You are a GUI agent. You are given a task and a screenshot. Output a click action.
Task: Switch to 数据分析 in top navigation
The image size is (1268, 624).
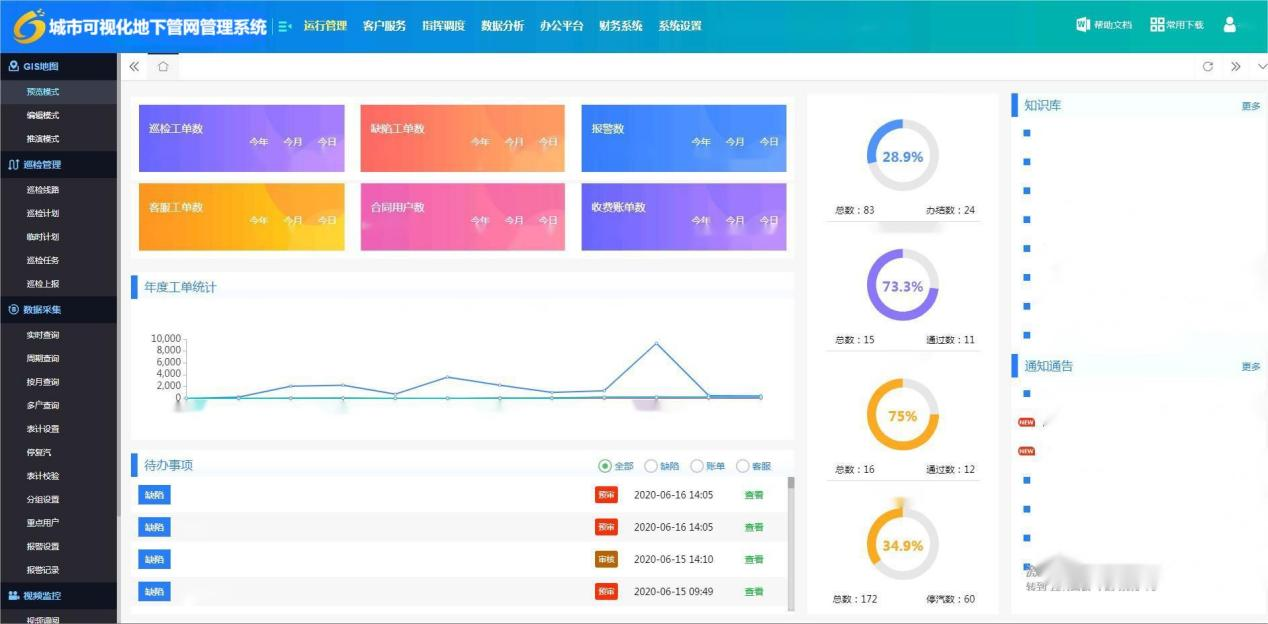502,26
